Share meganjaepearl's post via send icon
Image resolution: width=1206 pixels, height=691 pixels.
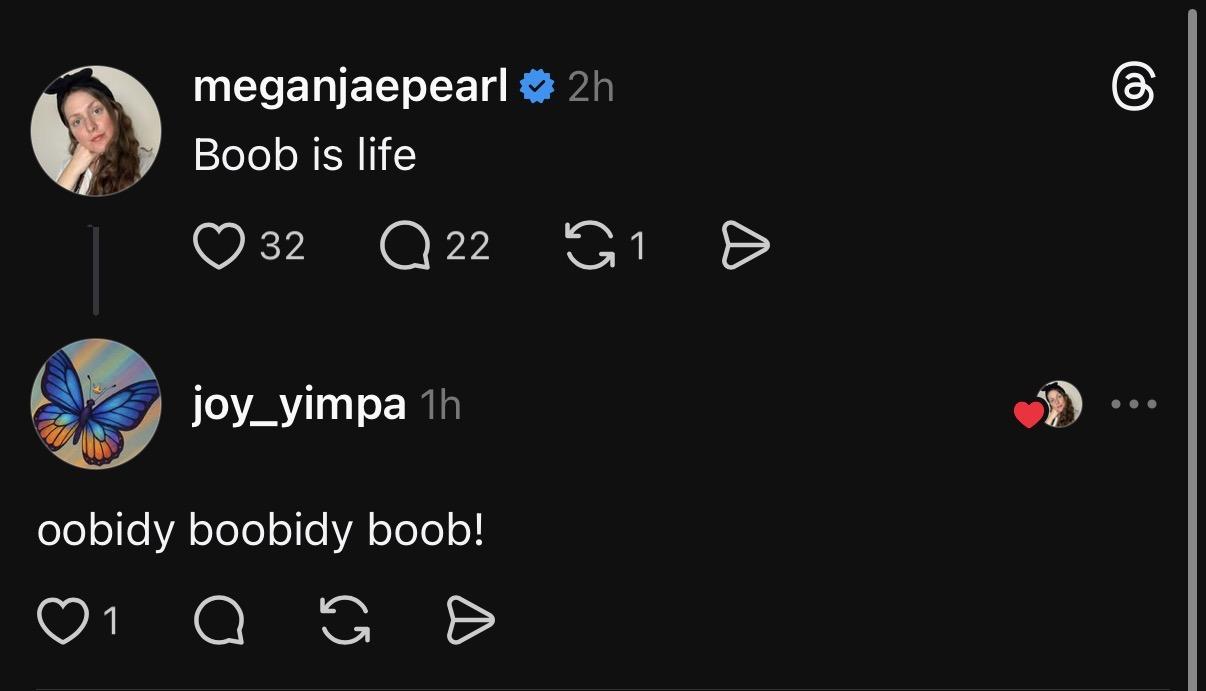click(x=745, y=246)
